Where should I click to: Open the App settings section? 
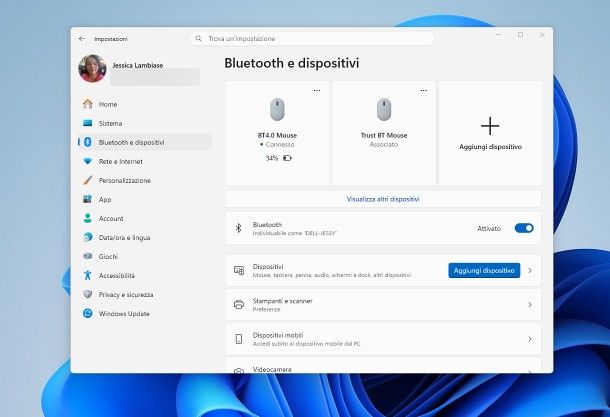click(145, 200)
